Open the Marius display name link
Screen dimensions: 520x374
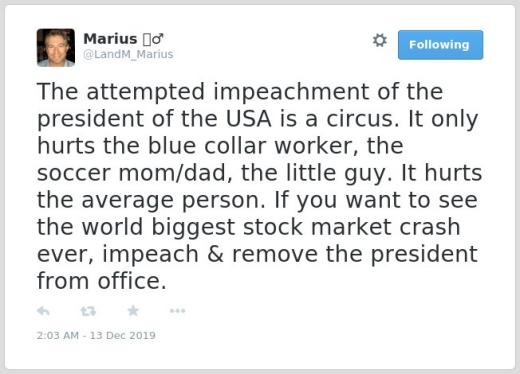110,39
